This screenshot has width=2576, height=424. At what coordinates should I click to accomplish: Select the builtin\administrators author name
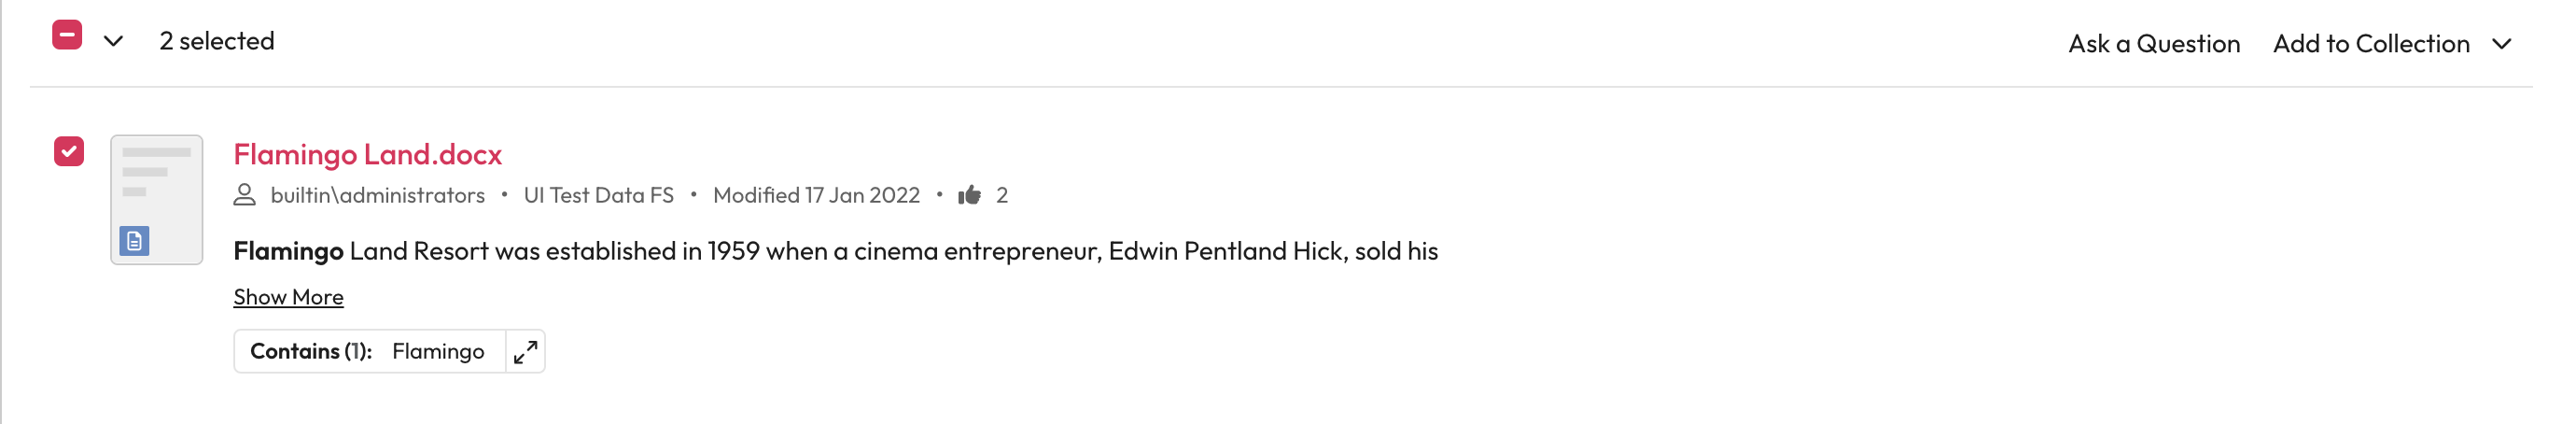[x=377, y=195]
